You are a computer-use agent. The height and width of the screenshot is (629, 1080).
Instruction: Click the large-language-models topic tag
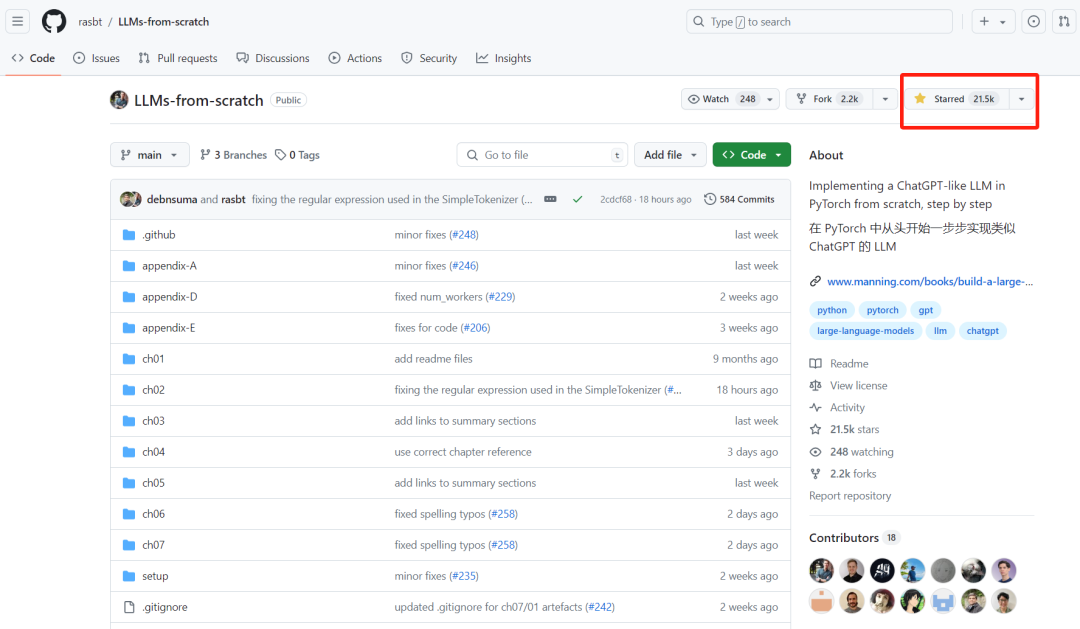865,331
